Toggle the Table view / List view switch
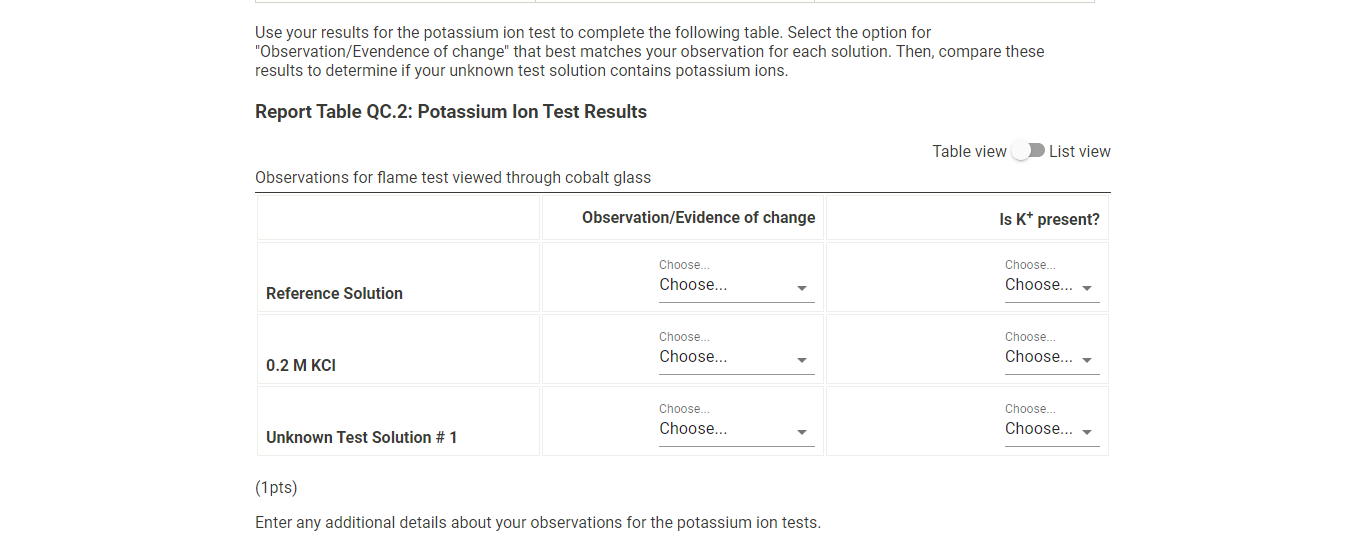1366x536 pixels. [x=1028, y=151]
